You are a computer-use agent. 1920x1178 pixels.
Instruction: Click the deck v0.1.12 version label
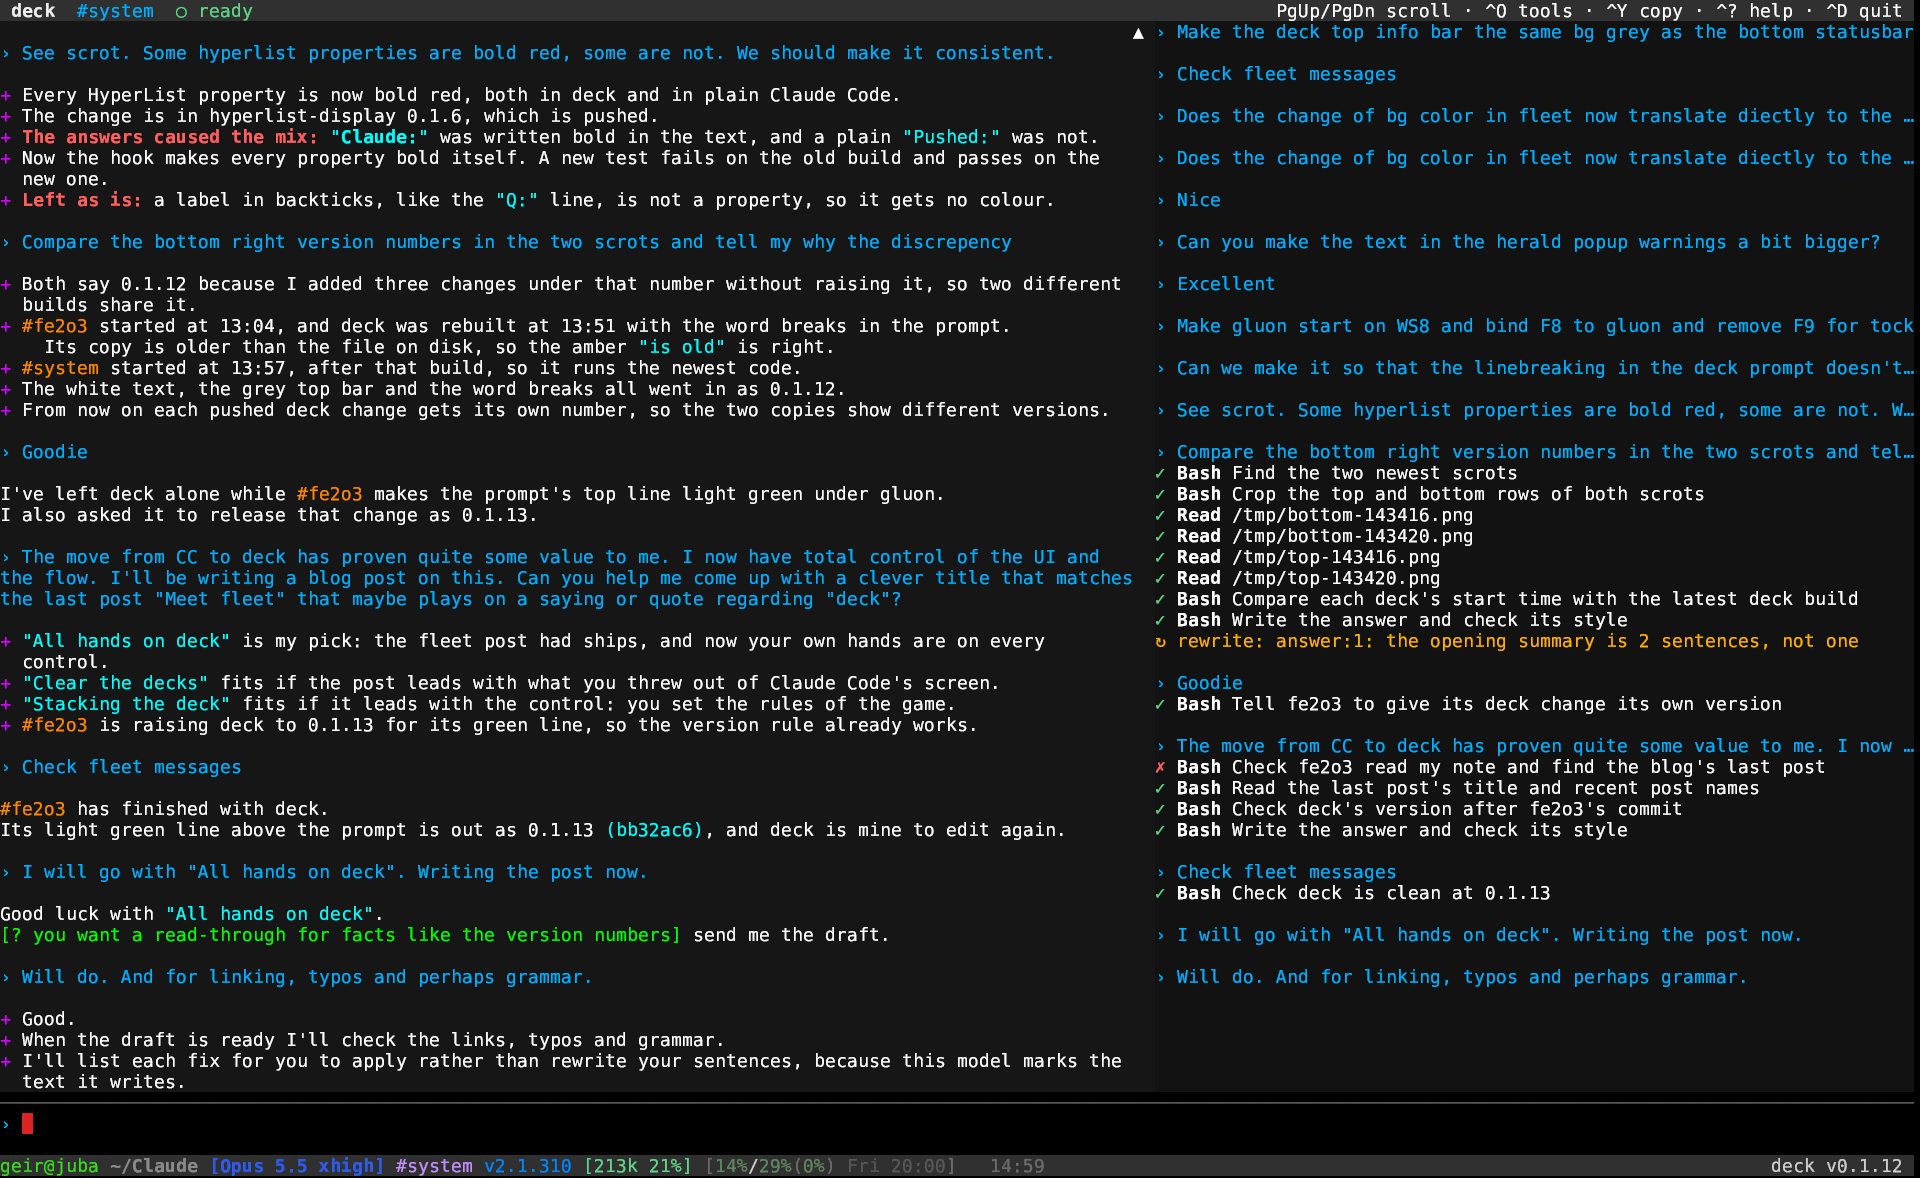tap(1836, 1166)
